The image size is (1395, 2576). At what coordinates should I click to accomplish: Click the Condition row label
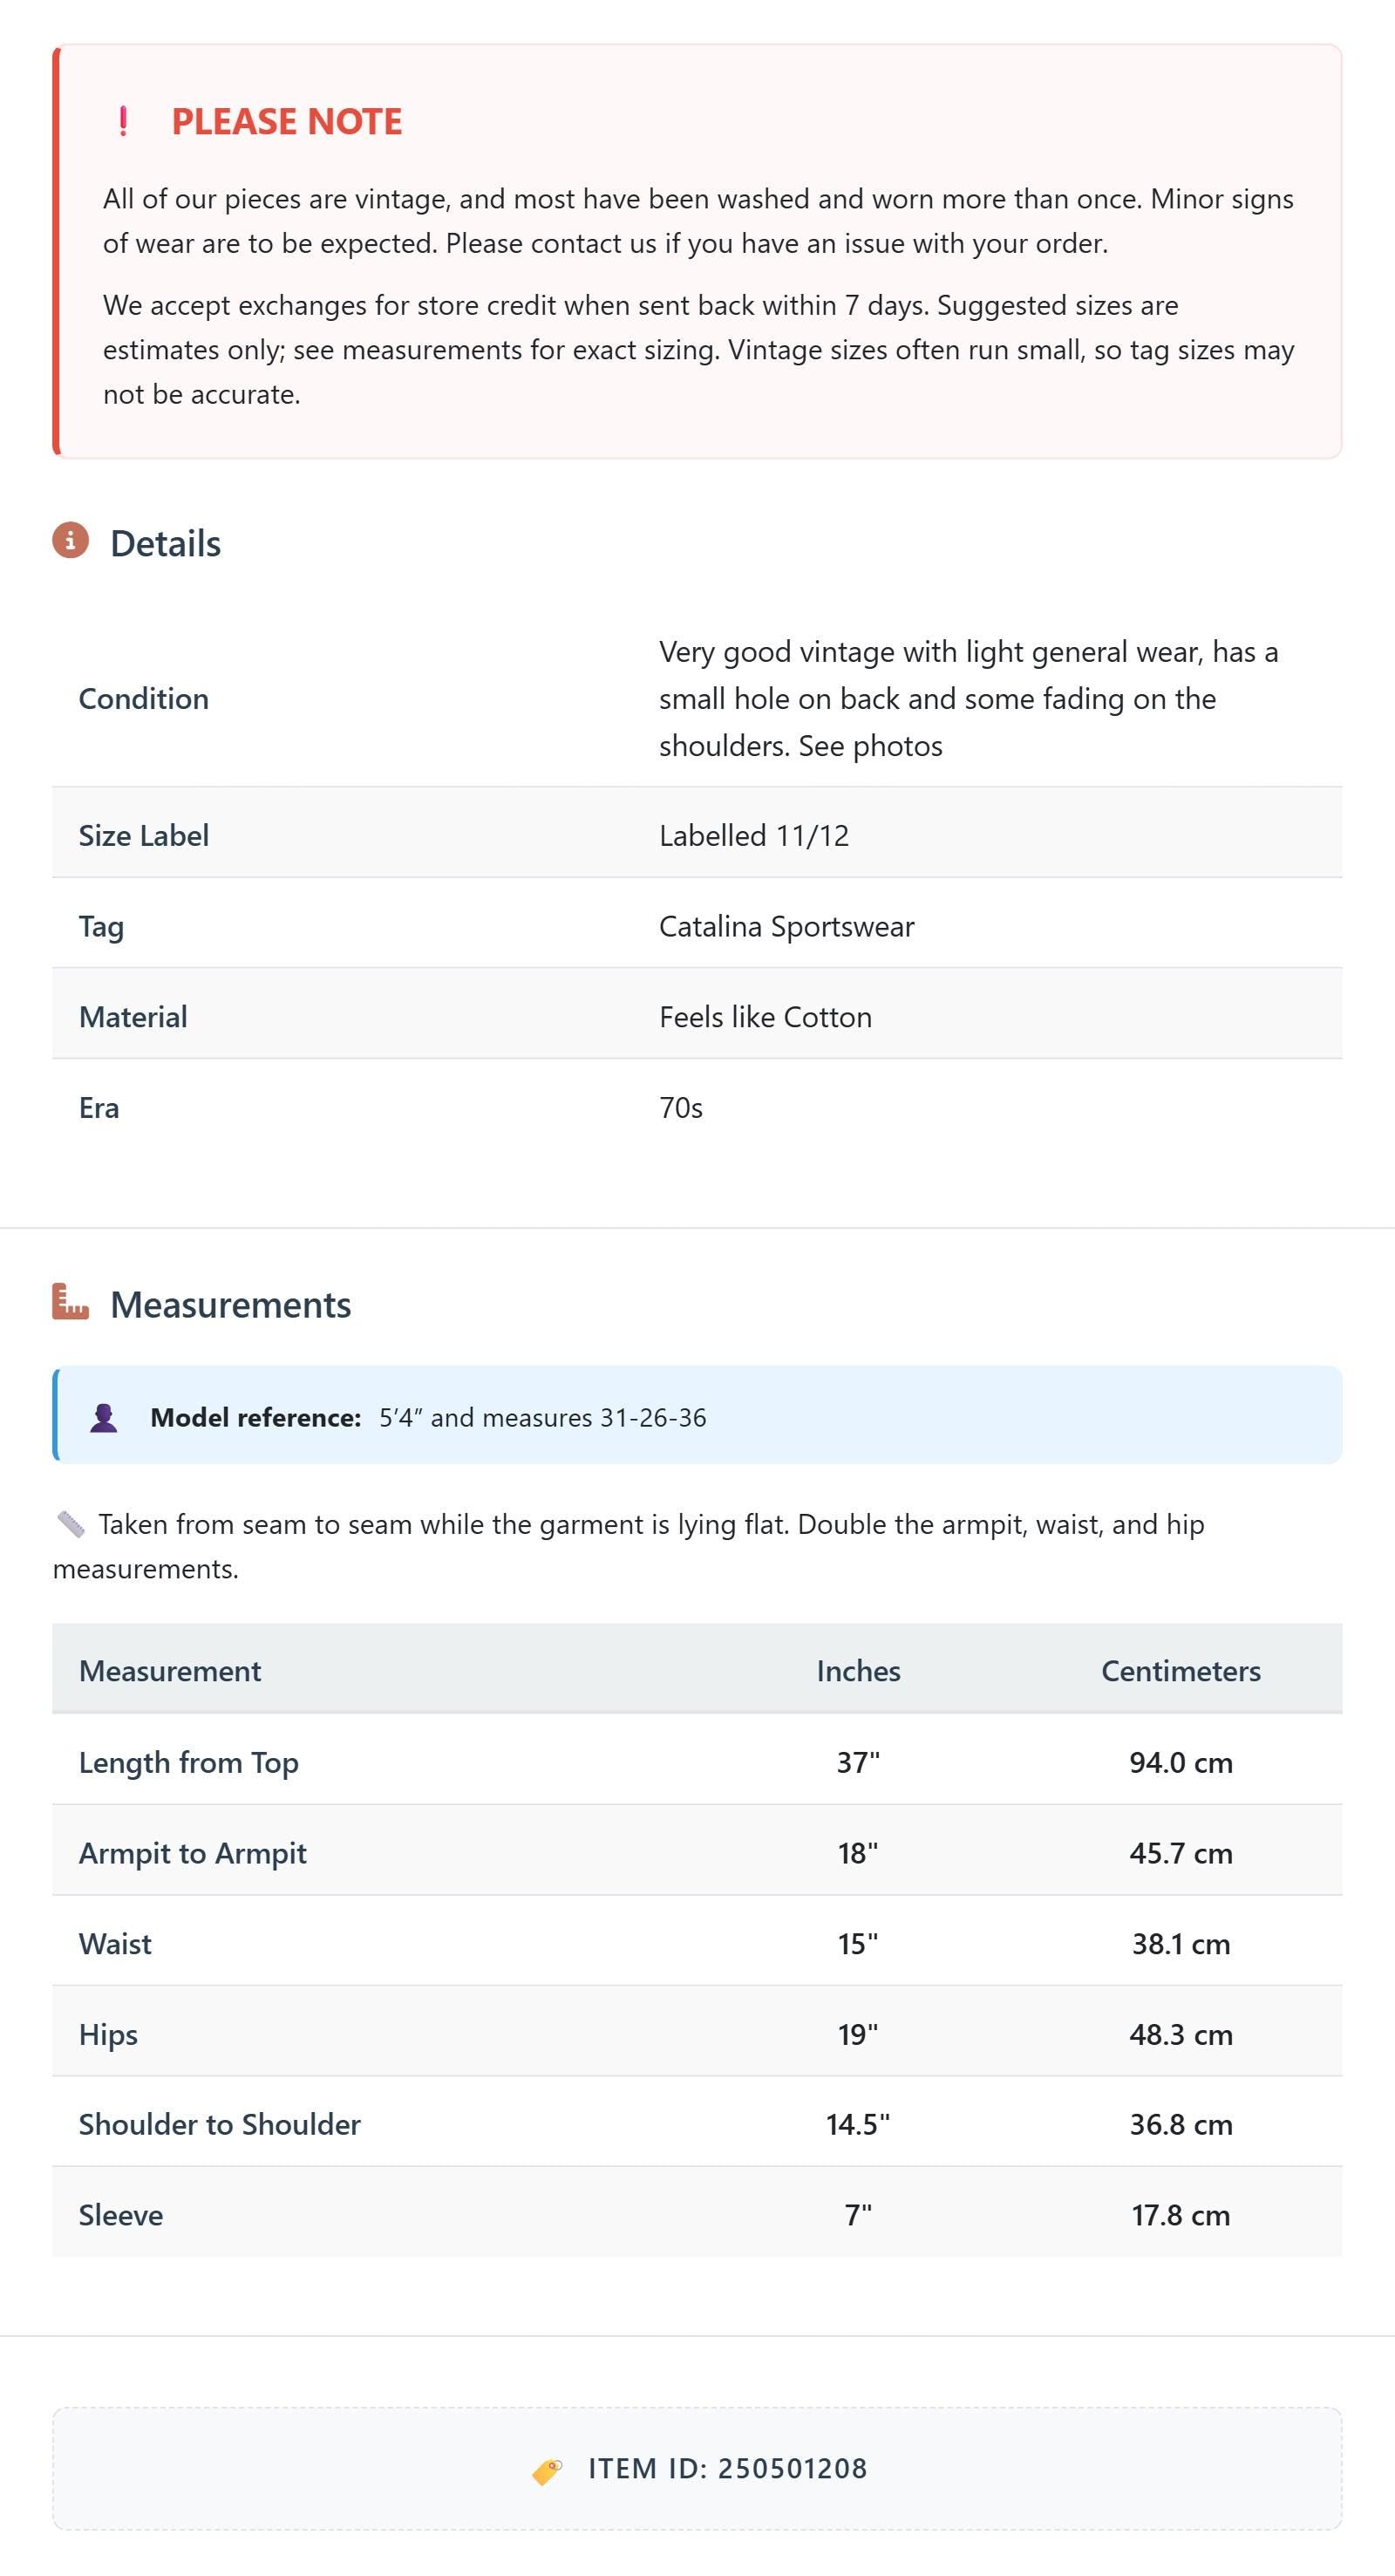[x=144, y=698]
